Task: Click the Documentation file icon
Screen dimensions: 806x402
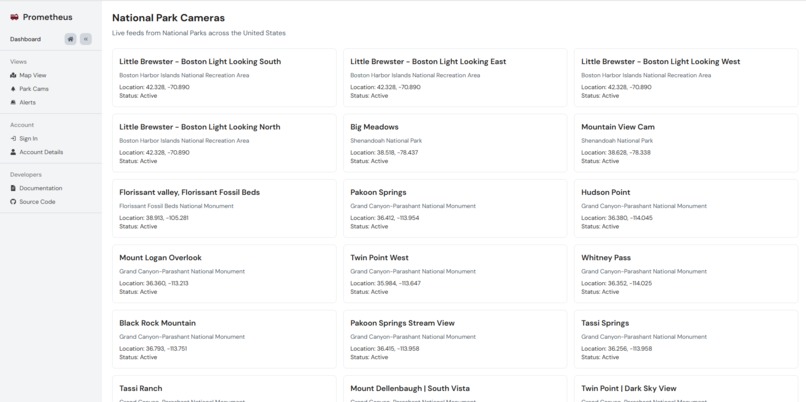Action: click(13, 188)
